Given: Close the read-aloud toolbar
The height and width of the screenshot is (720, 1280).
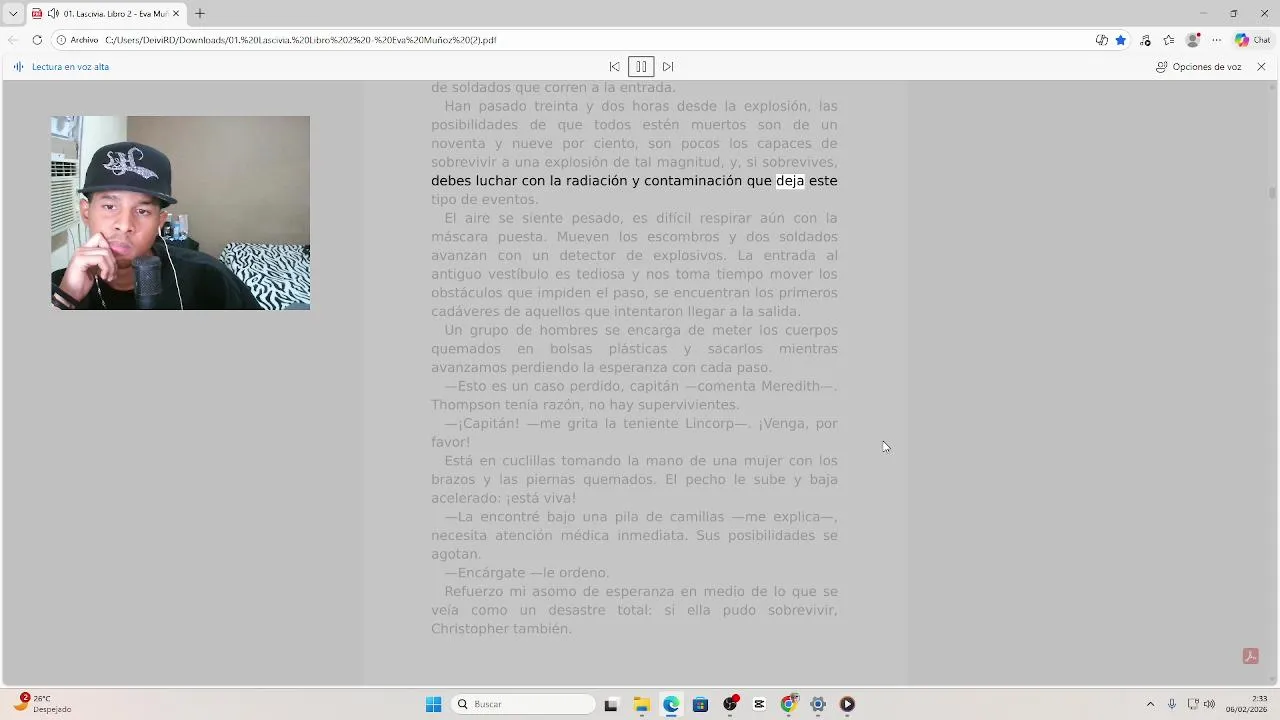Looking at the screenshot, I should pyautogui.click(x=1261, y=67).
